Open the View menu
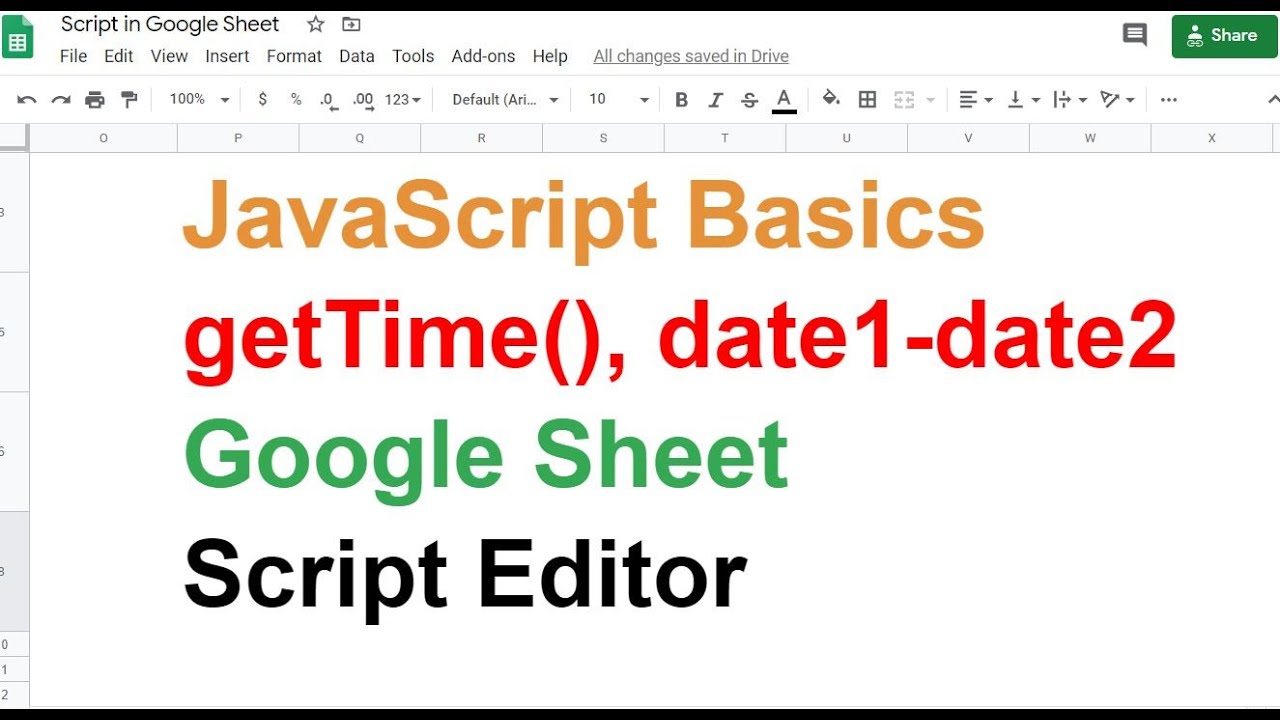The height and width of the screenshot is (720, 1280). click(169, 56)
